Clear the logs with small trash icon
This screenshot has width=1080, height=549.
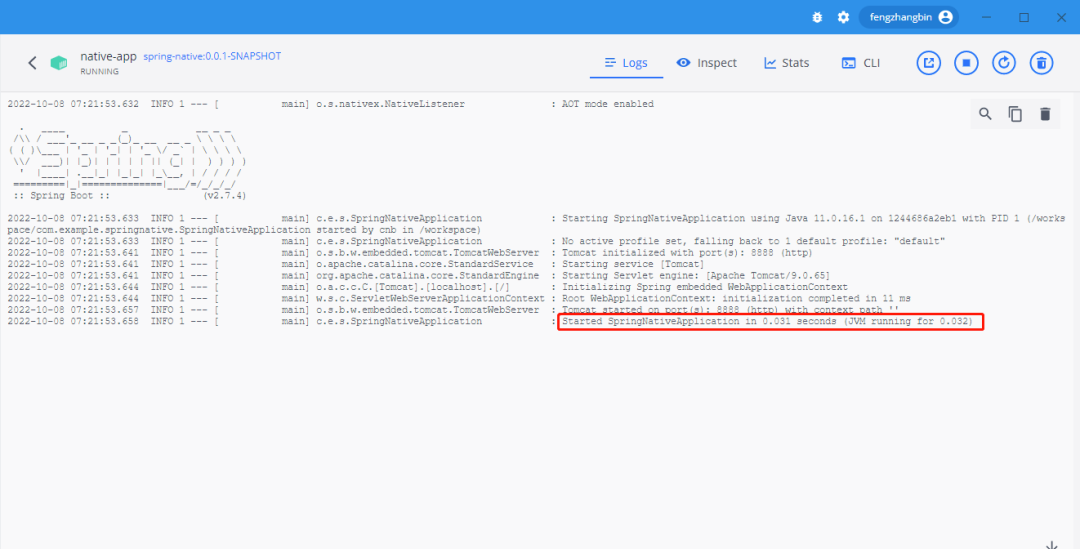(1045, 114)
